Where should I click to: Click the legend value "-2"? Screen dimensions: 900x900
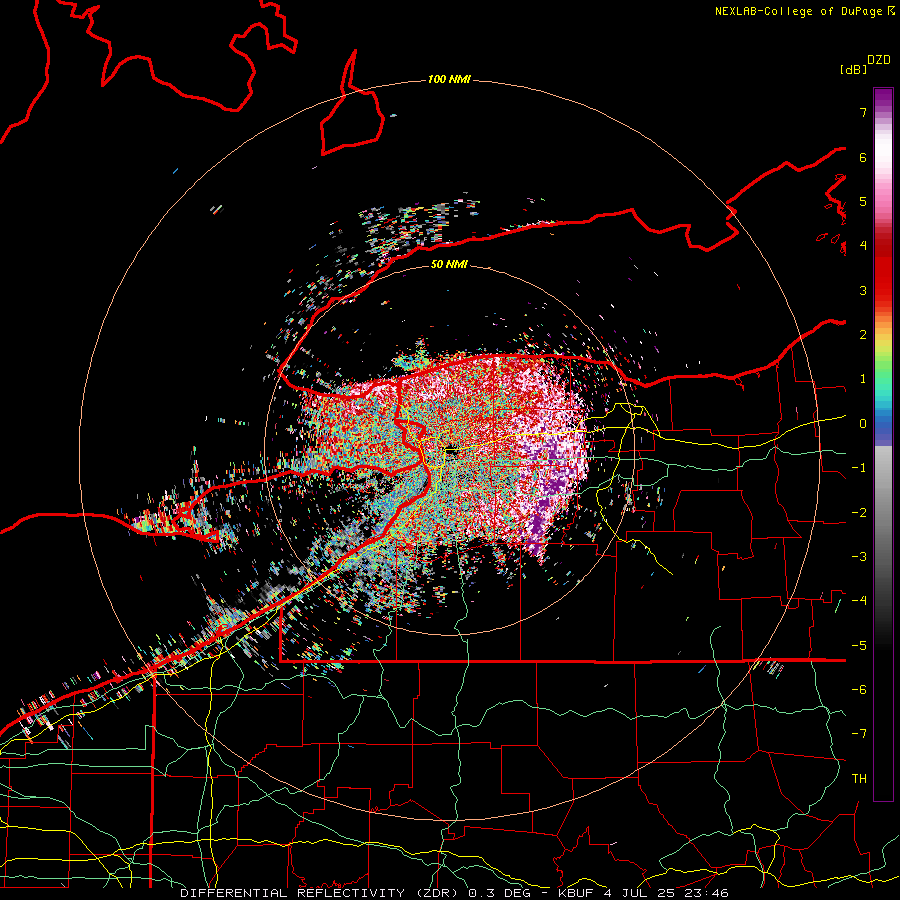coord(859,512)
